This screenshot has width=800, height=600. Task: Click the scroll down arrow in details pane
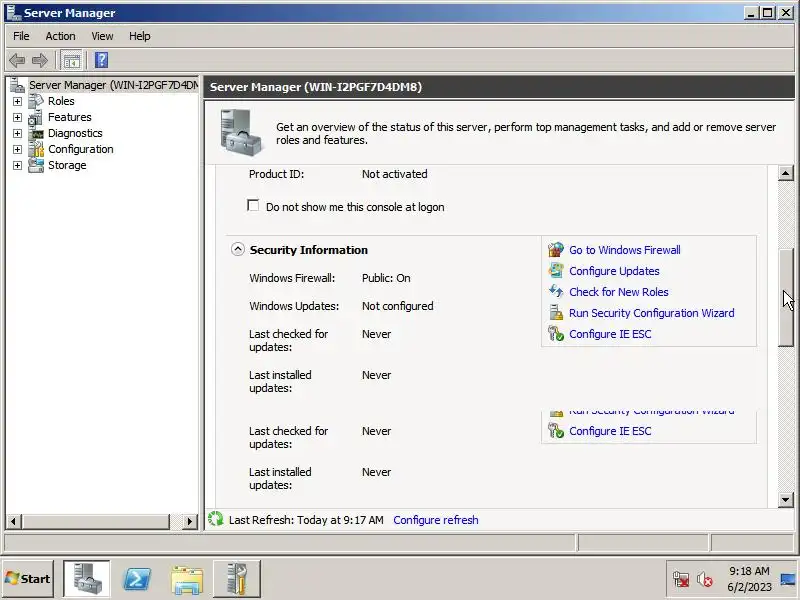[786, 499]
